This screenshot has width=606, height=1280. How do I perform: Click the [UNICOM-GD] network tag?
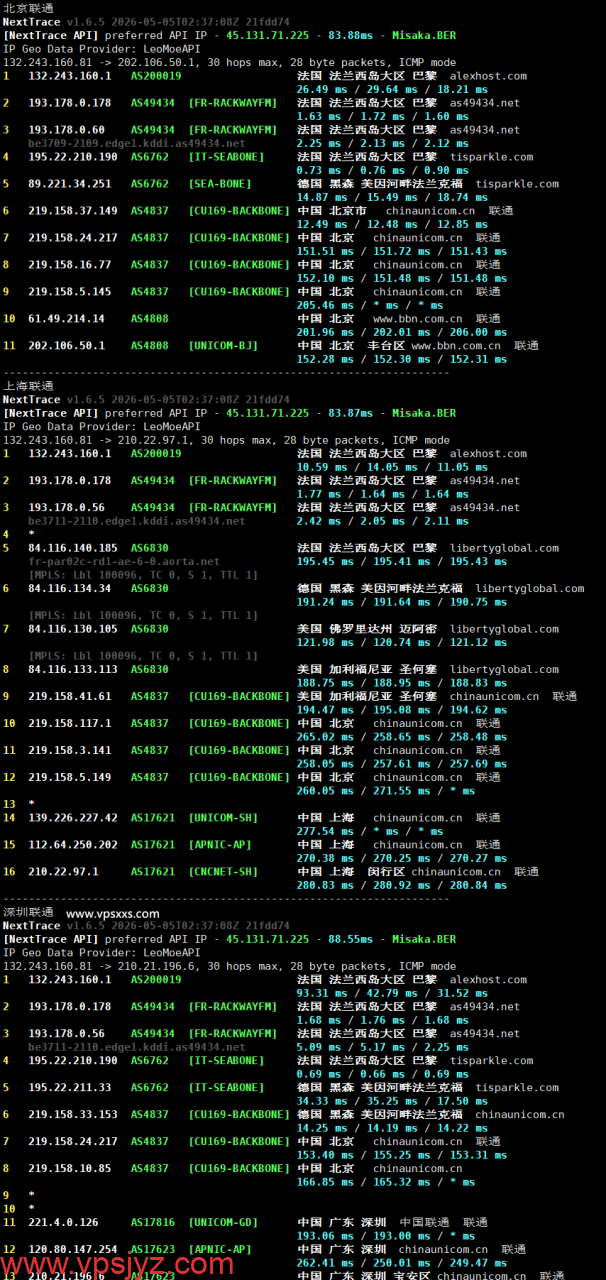[223, 1223]
